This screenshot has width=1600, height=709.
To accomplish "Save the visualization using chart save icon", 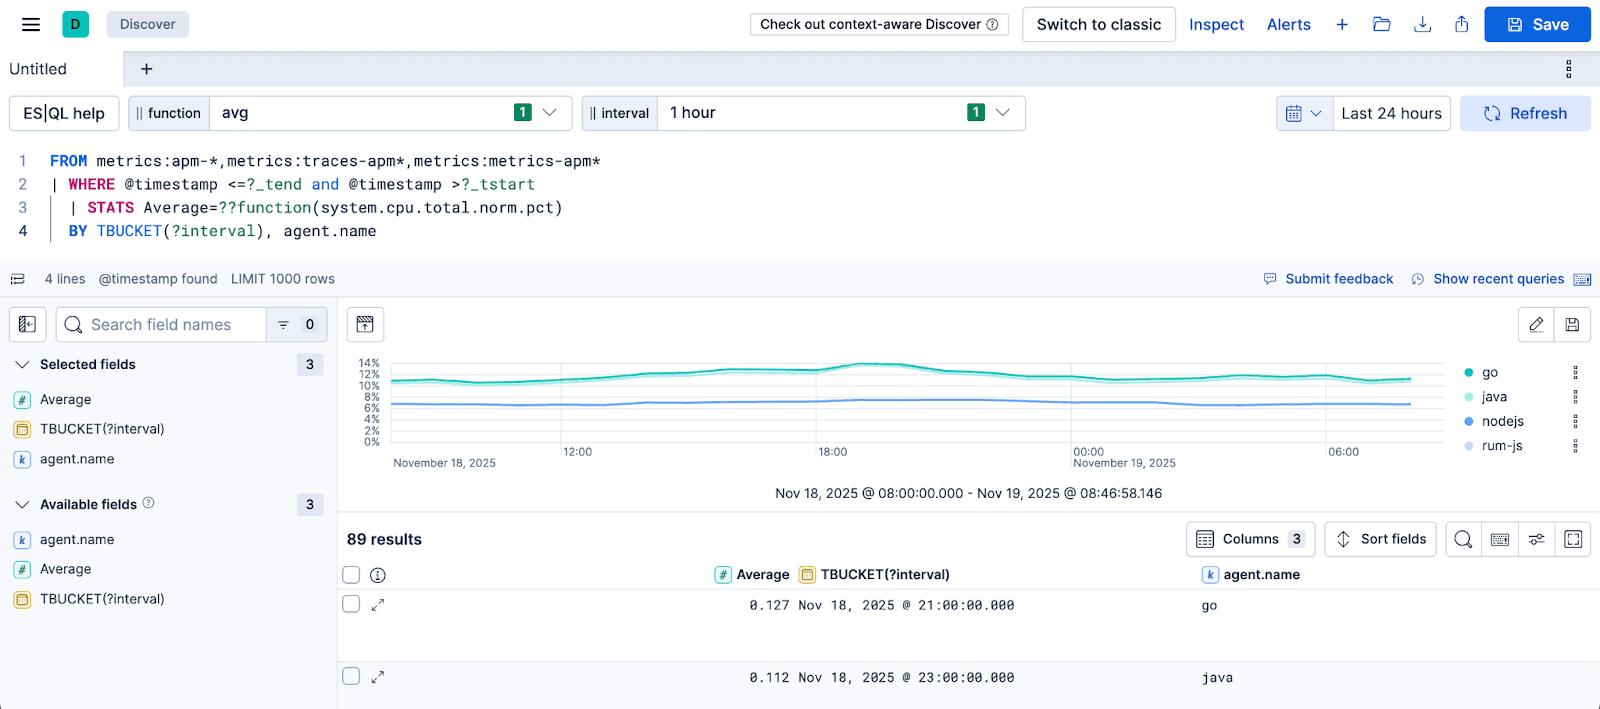I will (1572, 324).
